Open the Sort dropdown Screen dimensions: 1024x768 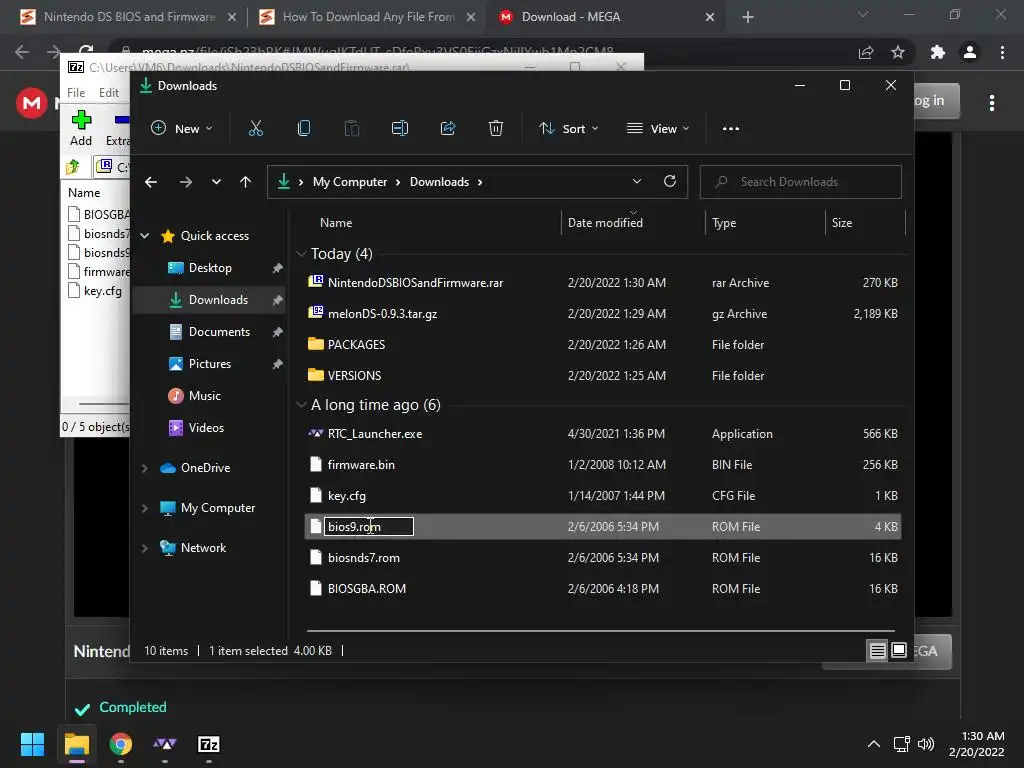click(x=568, y=129)
